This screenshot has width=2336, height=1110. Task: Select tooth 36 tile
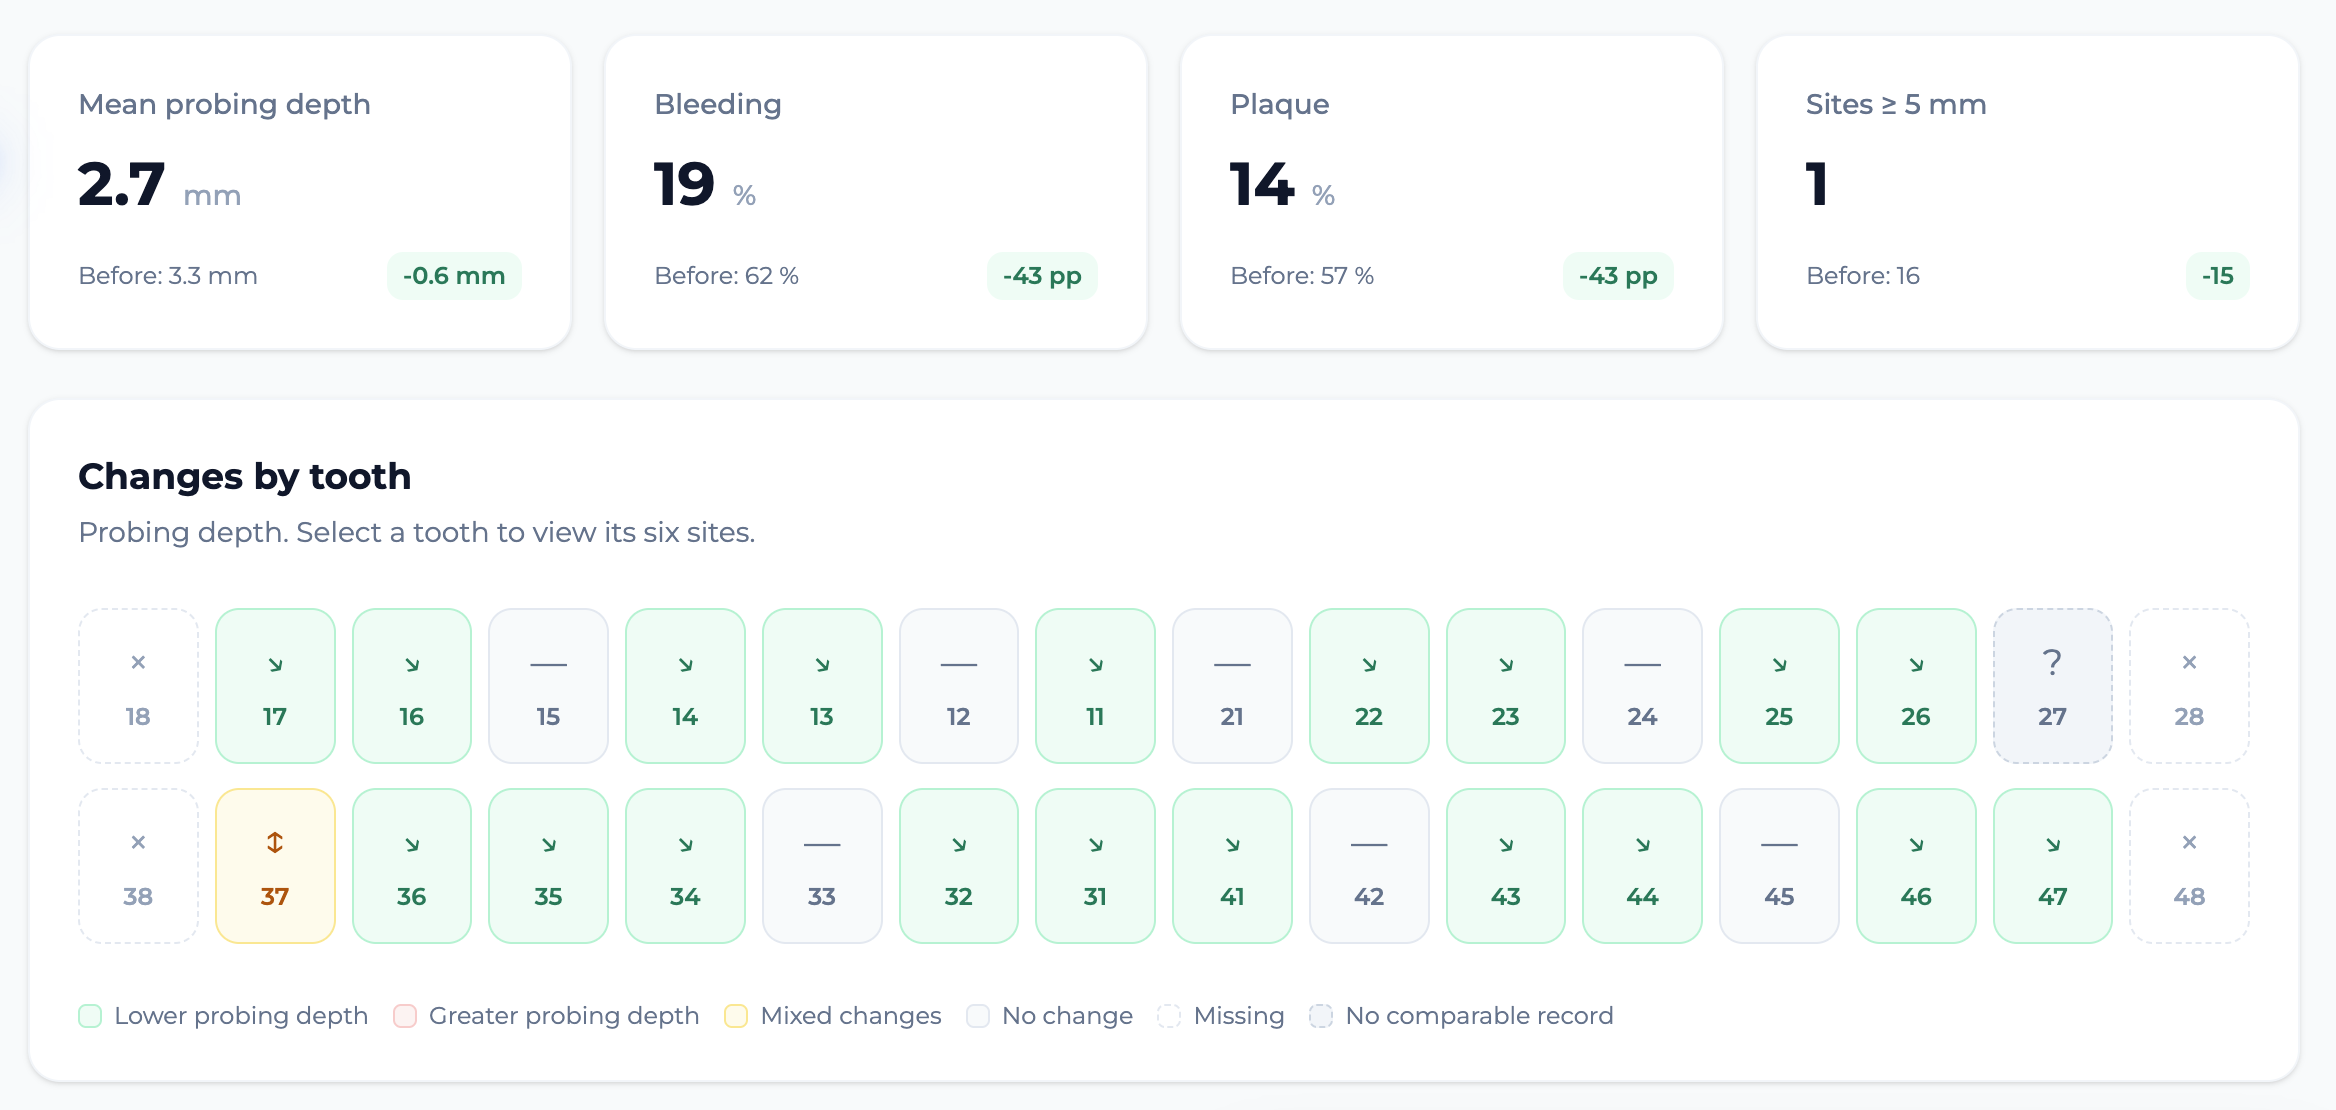pos(412,866)
